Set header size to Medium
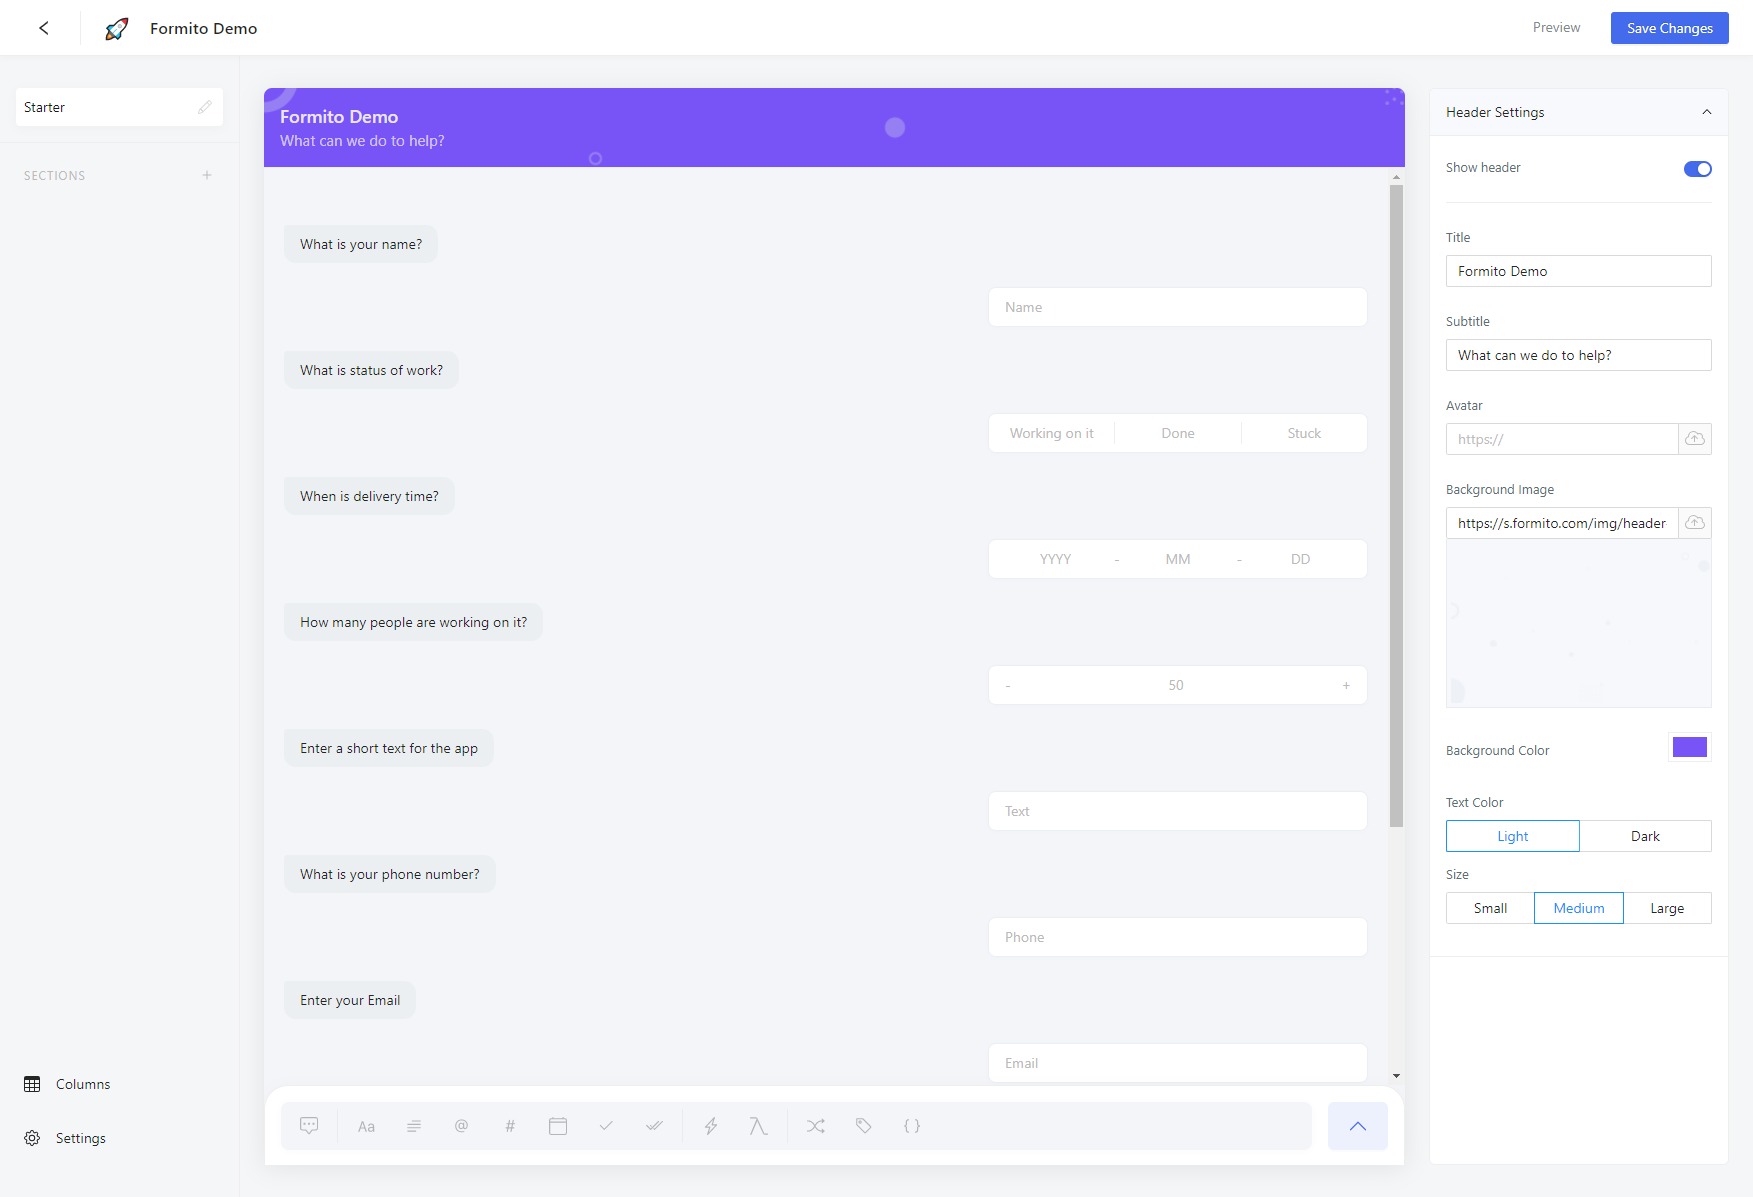Screen dimensions: 1753x1197 1579,908
